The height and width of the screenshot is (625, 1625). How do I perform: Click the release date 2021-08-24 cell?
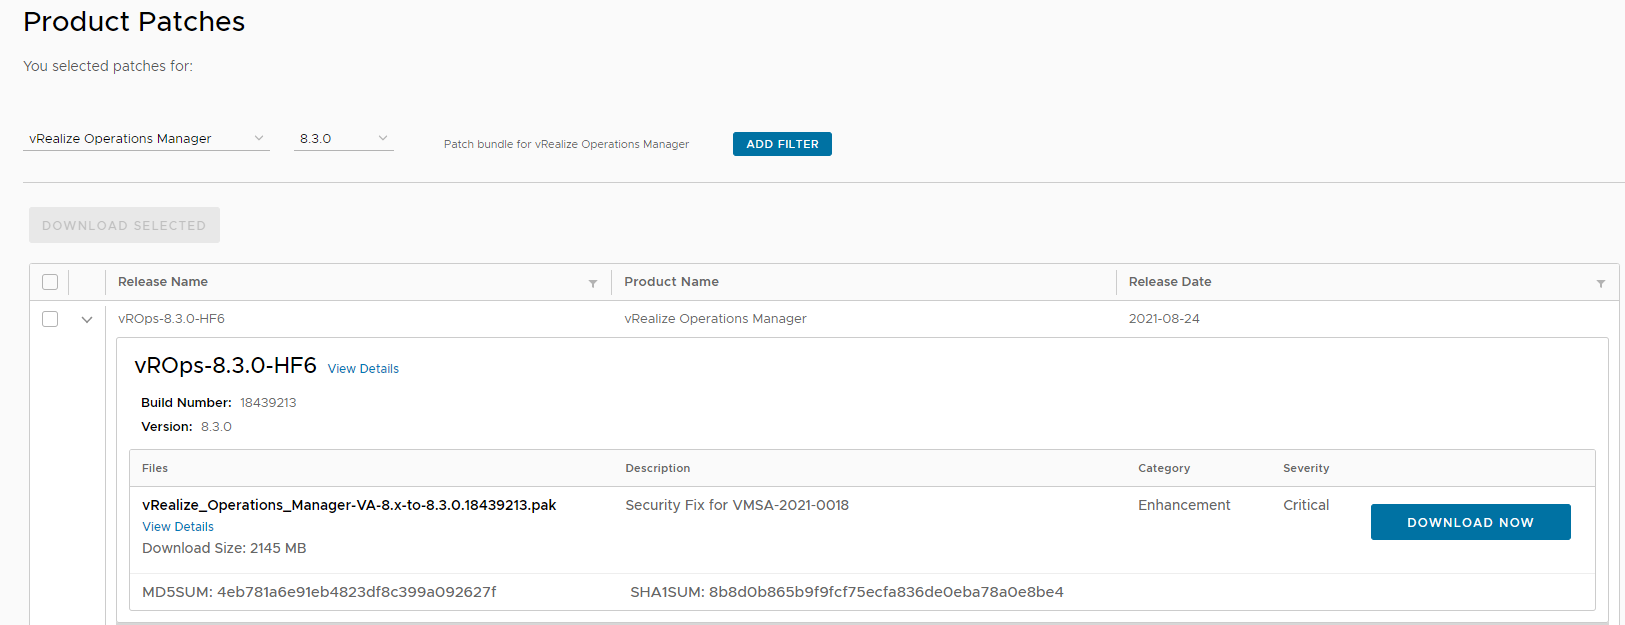coord(1164,319)
